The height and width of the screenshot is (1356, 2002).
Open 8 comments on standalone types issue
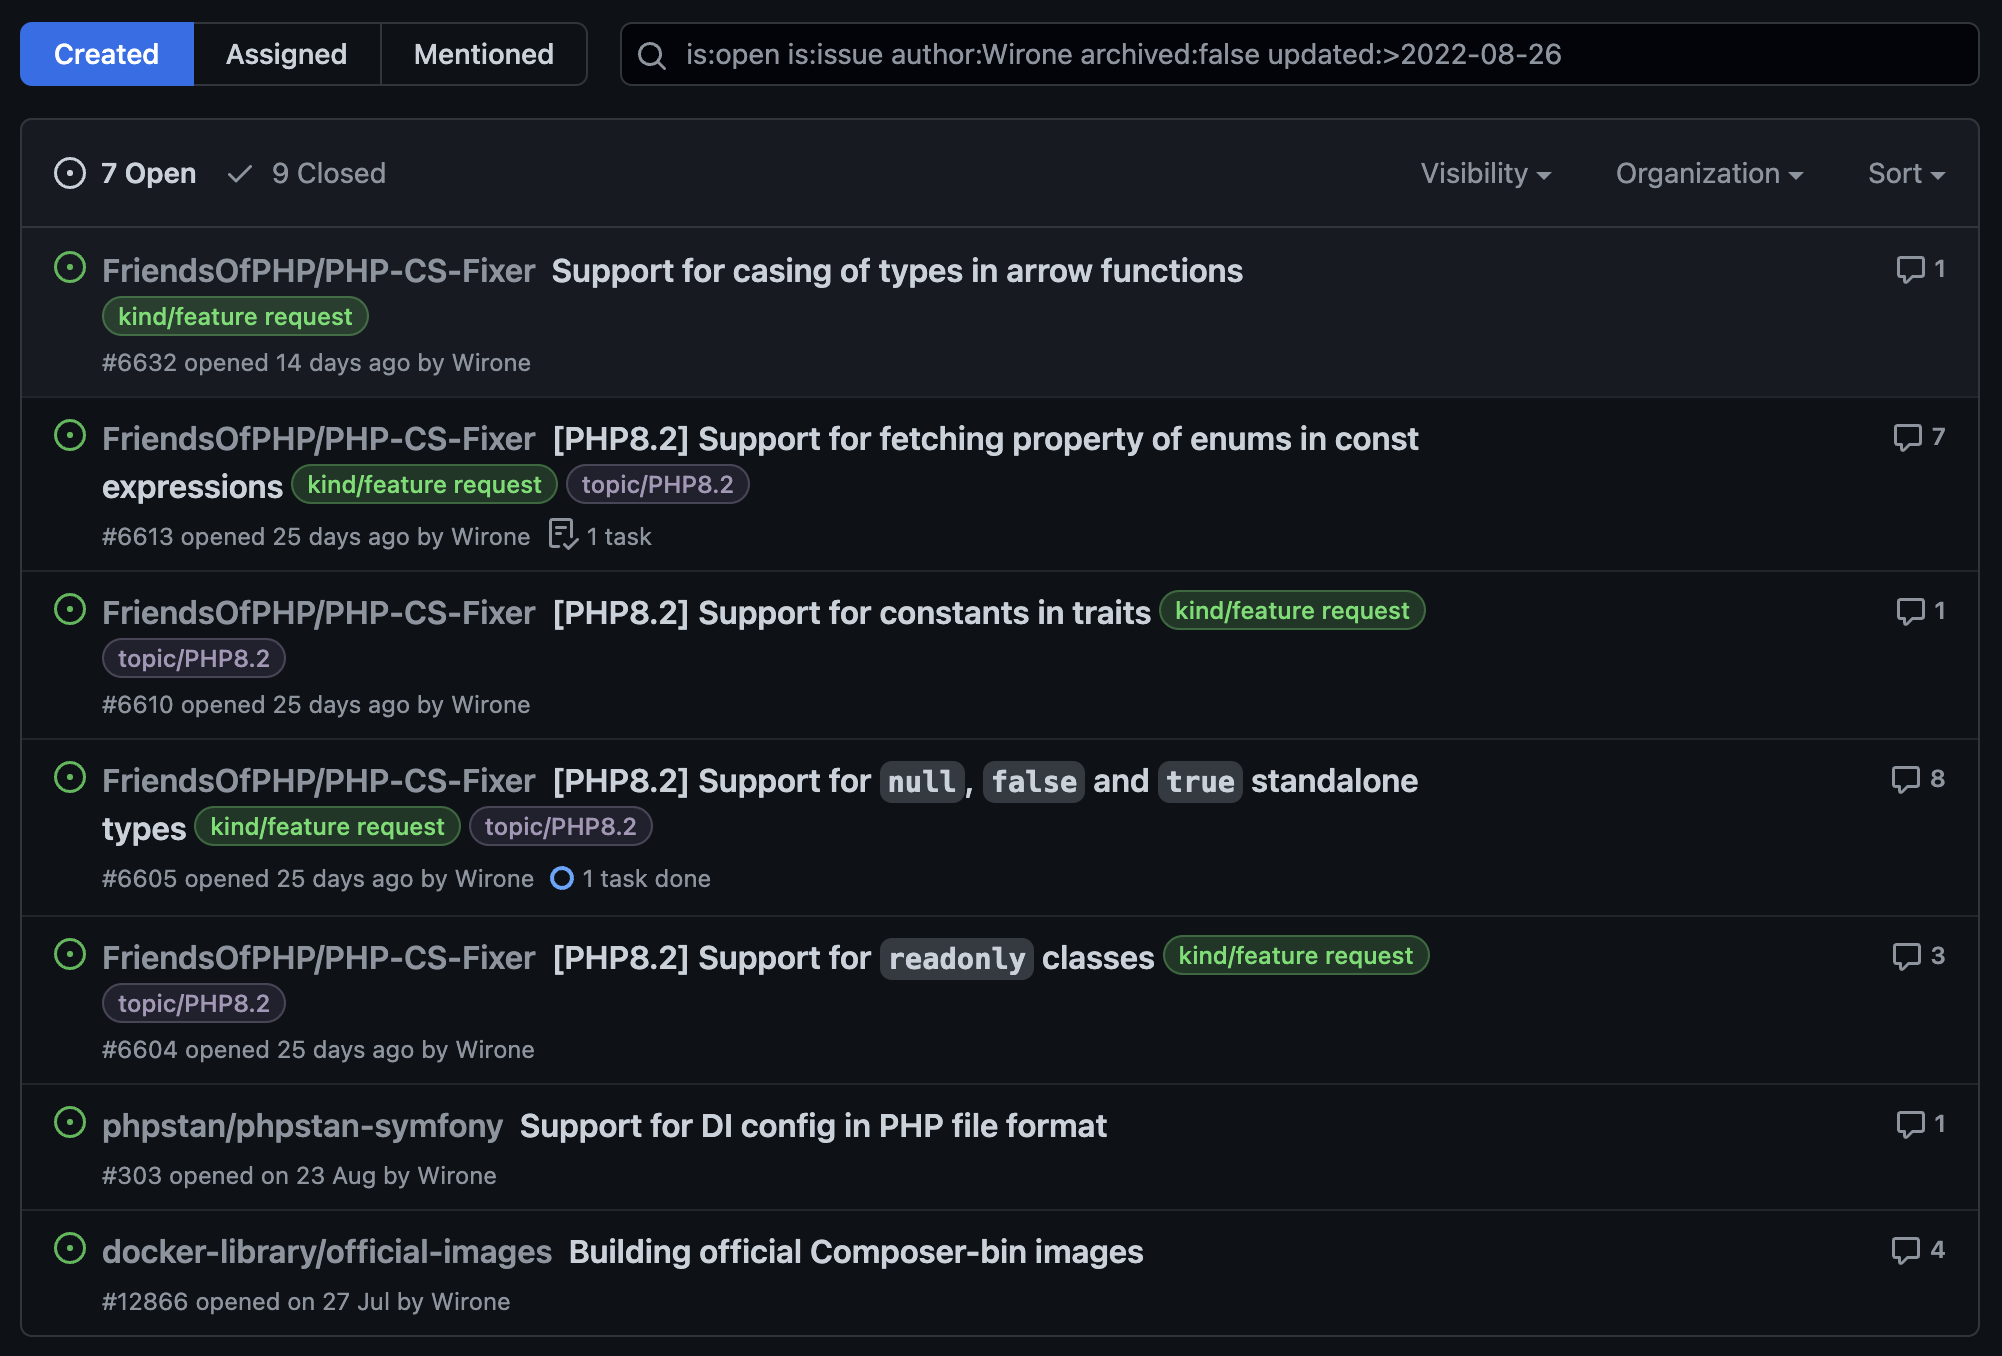1918,779
